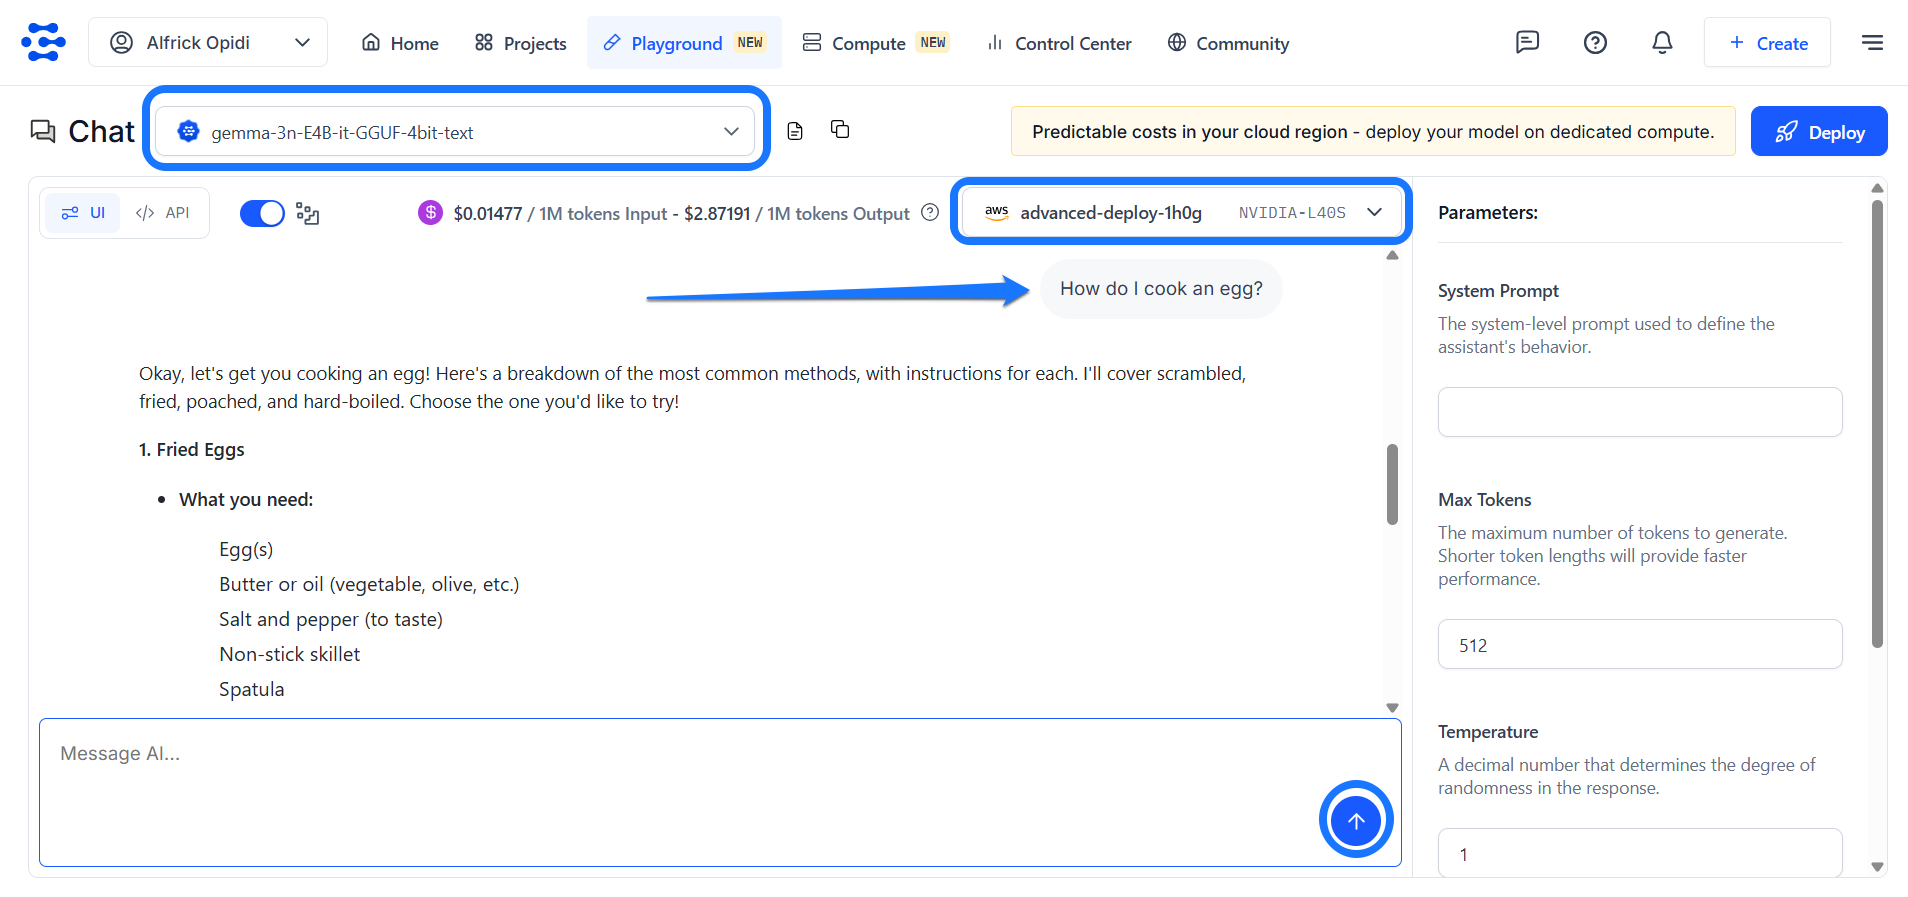
Task: Click the Chat bubbles icon in the heading
Action: (x=43, y=131)
